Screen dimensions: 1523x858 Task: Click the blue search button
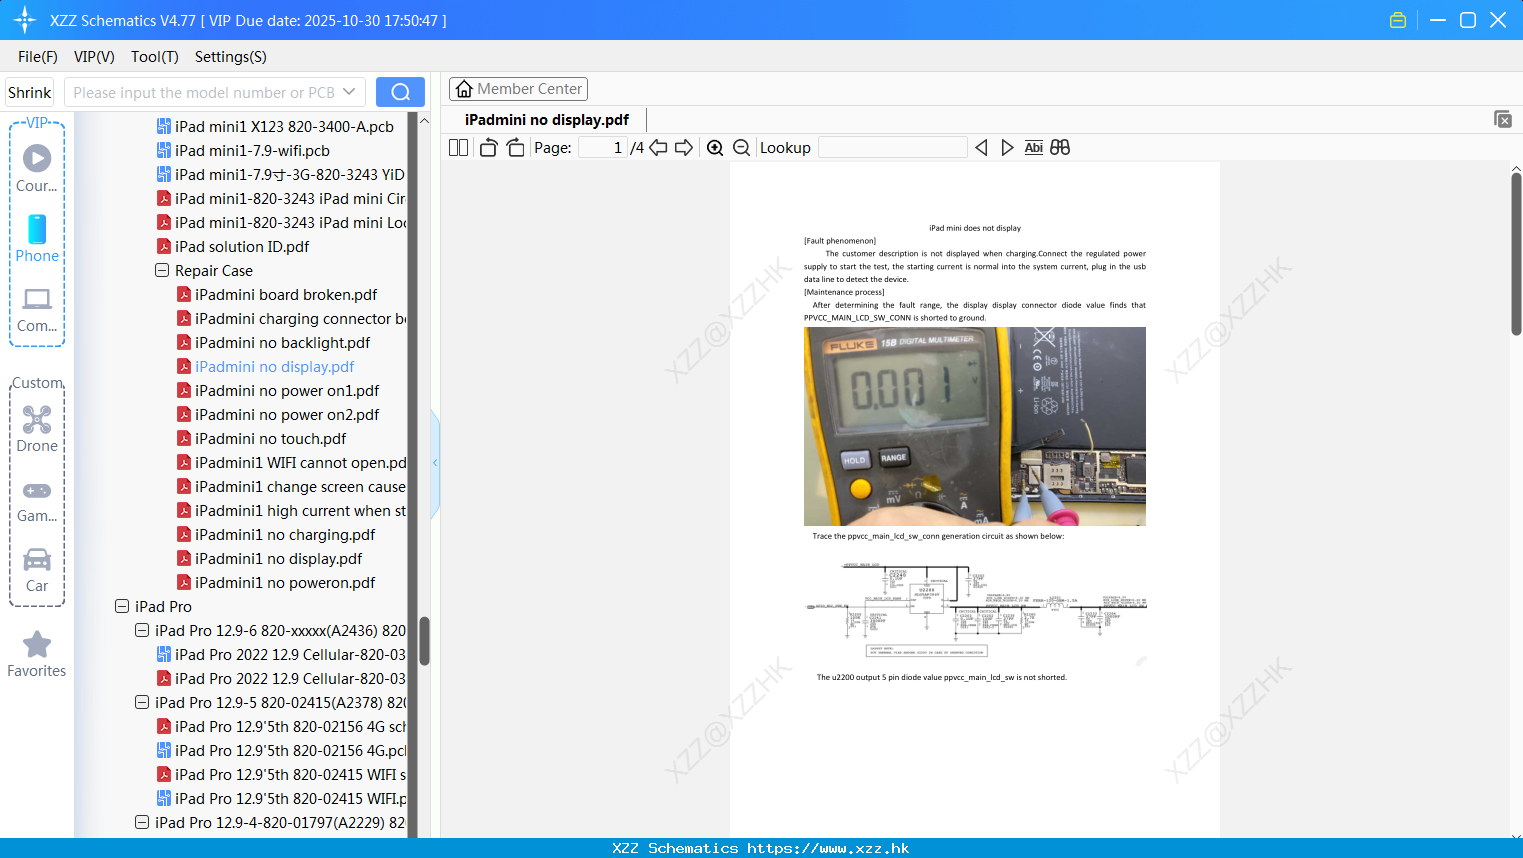[x=400, y=92]
